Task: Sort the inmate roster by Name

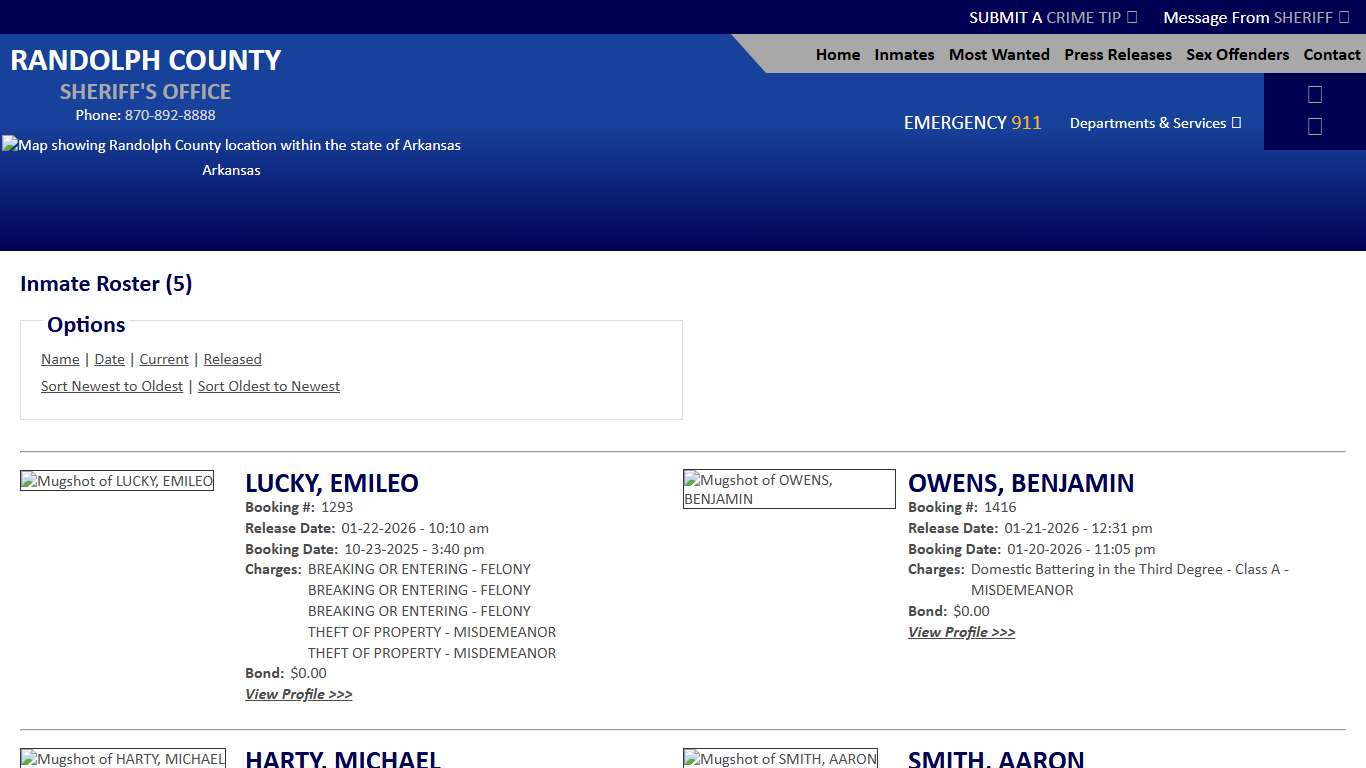Action: 60,359
